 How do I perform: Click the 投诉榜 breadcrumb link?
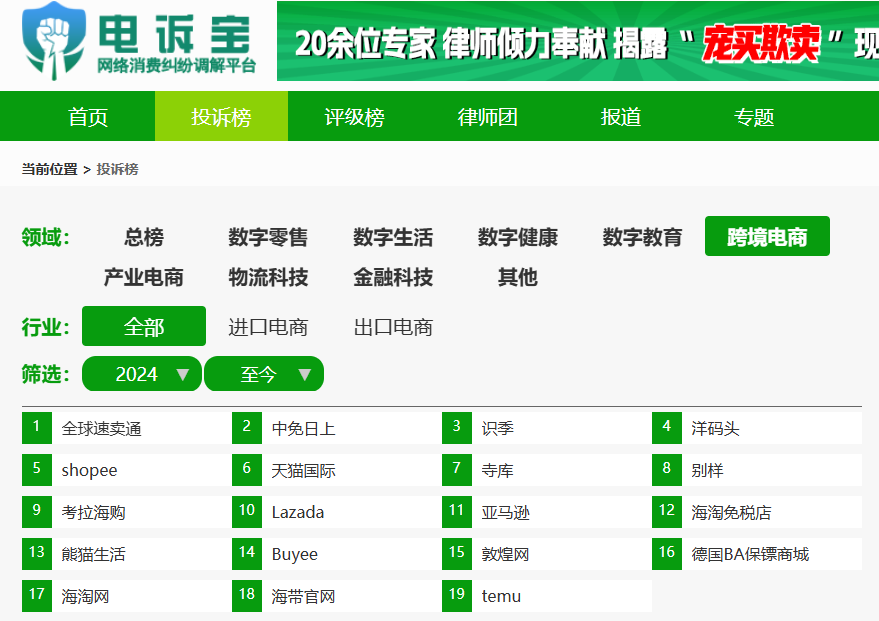117,169
